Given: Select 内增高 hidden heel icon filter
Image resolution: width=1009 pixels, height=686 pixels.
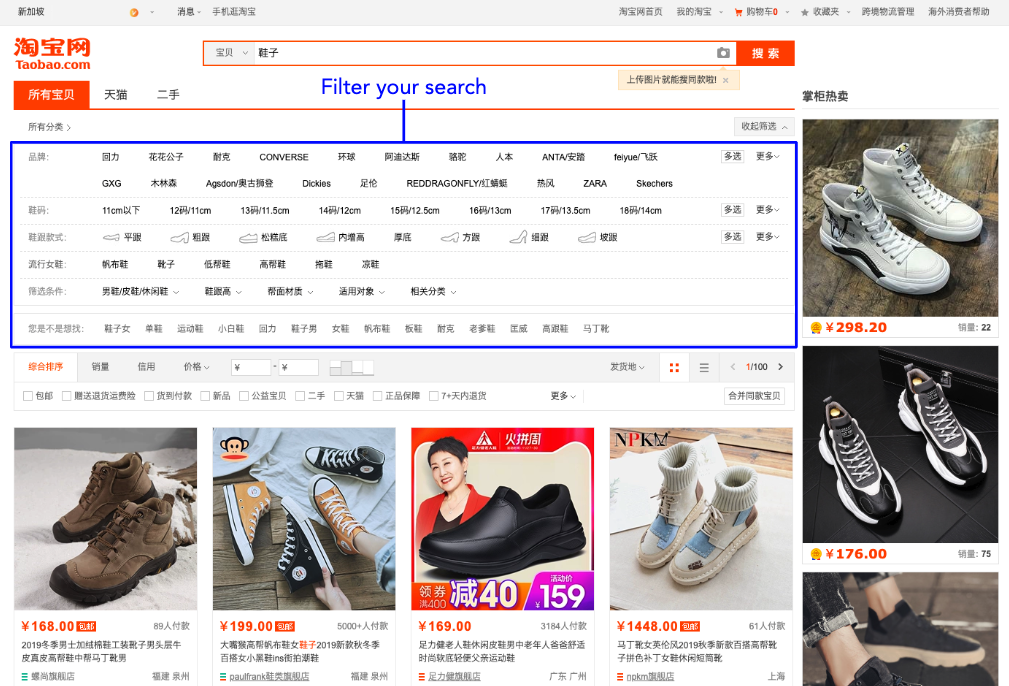Looking at the screenshot, I should pyautogui.click(x=340, y=237).
